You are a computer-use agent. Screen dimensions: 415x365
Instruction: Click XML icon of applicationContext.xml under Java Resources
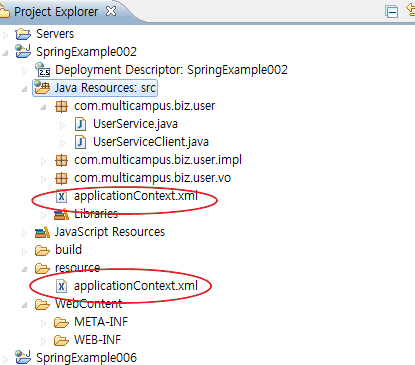(x=61, y=196)
